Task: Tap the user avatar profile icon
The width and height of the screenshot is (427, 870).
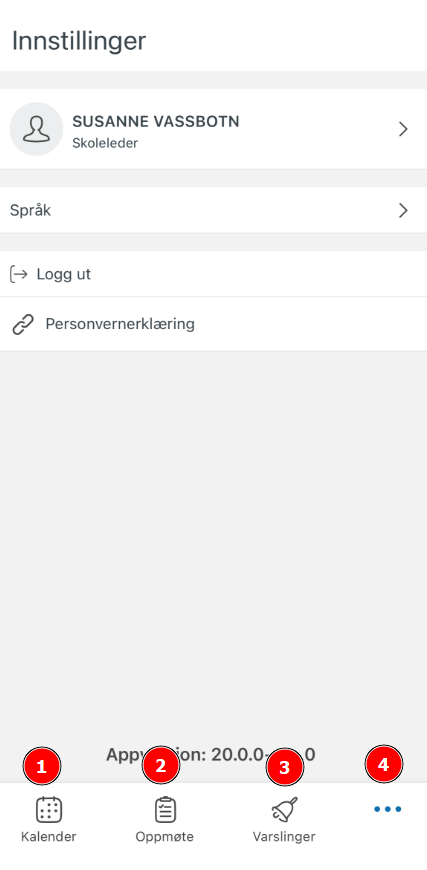Action: pyautogui.click(x=36, y=129)
